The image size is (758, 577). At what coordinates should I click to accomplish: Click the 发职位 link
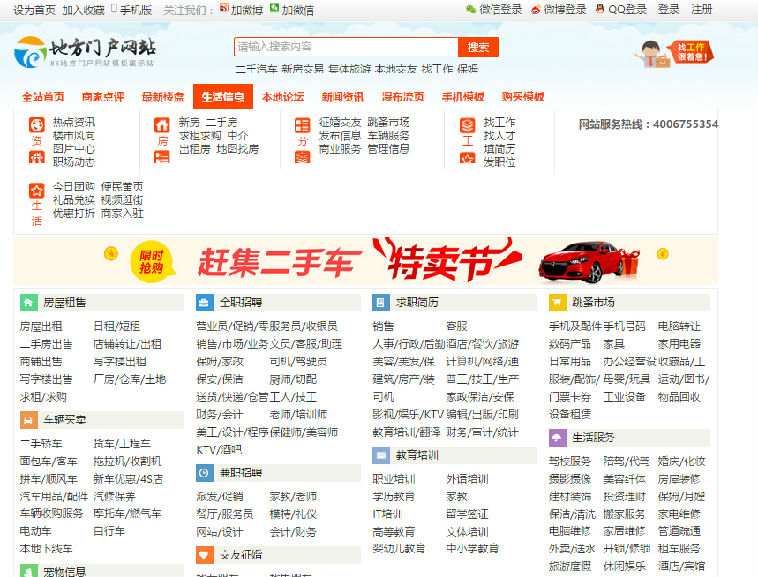[499, 162]
